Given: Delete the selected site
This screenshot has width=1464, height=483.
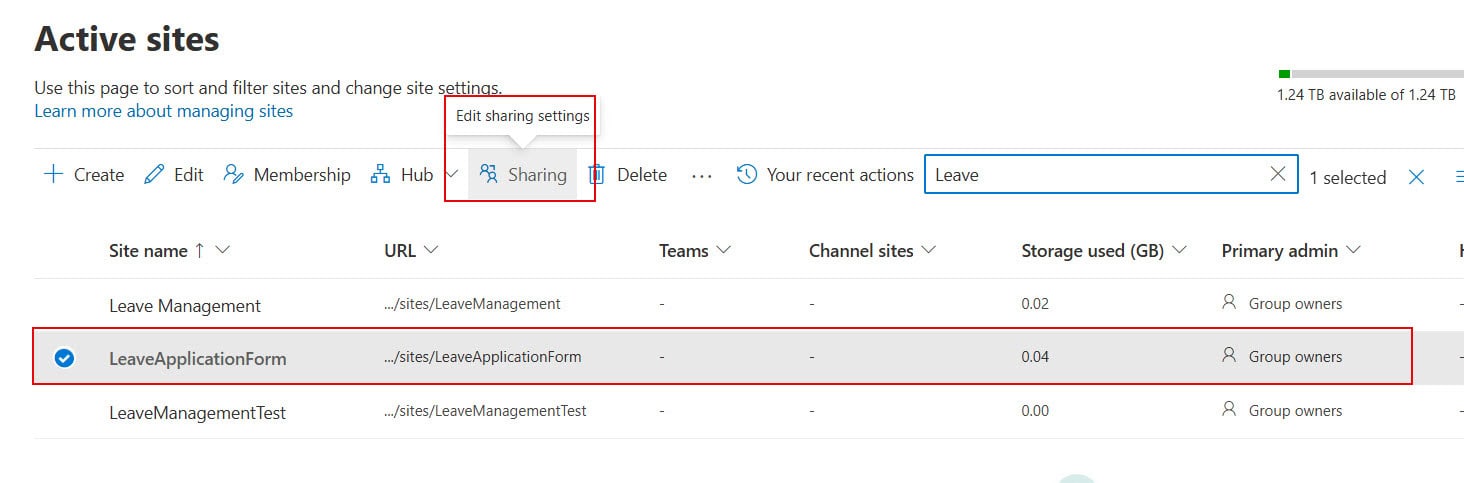Looking at the screenshot, I should pyautogui.click(x=627, y=174).
